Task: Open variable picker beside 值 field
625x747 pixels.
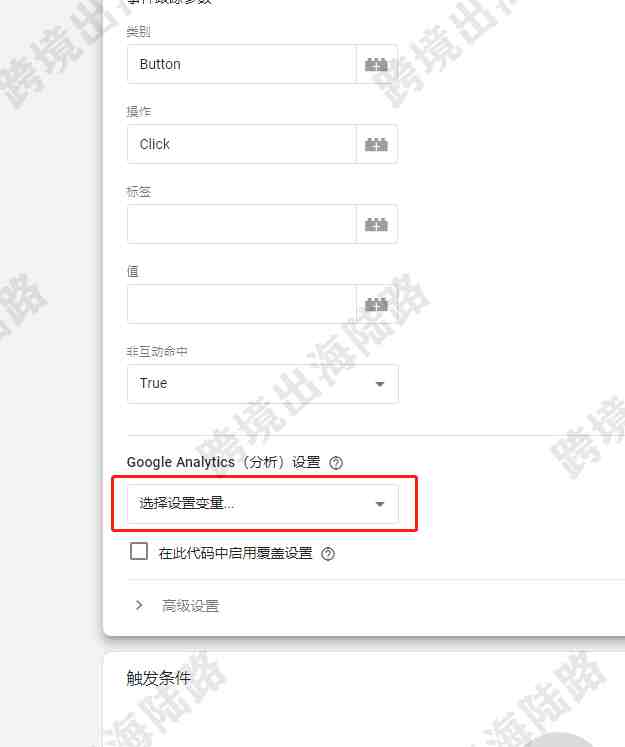Action: tap(376, 304)
